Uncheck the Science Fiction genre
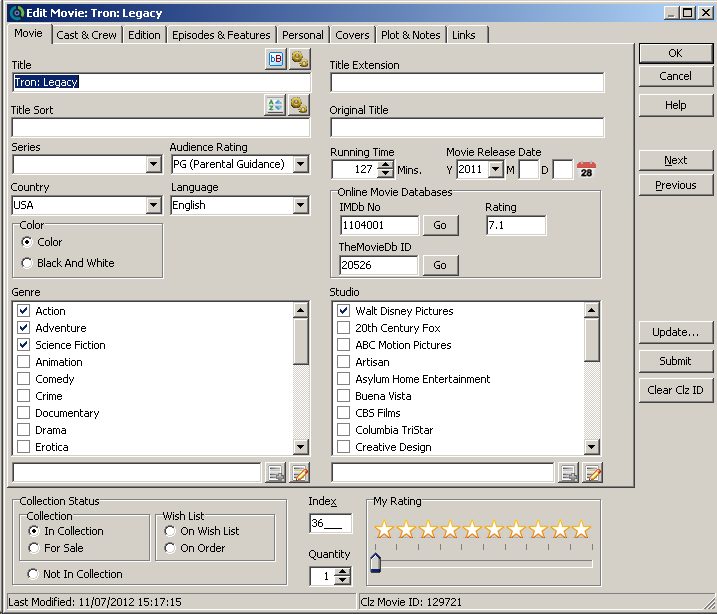Screen dimensions: 717x614 coord(23,345)
